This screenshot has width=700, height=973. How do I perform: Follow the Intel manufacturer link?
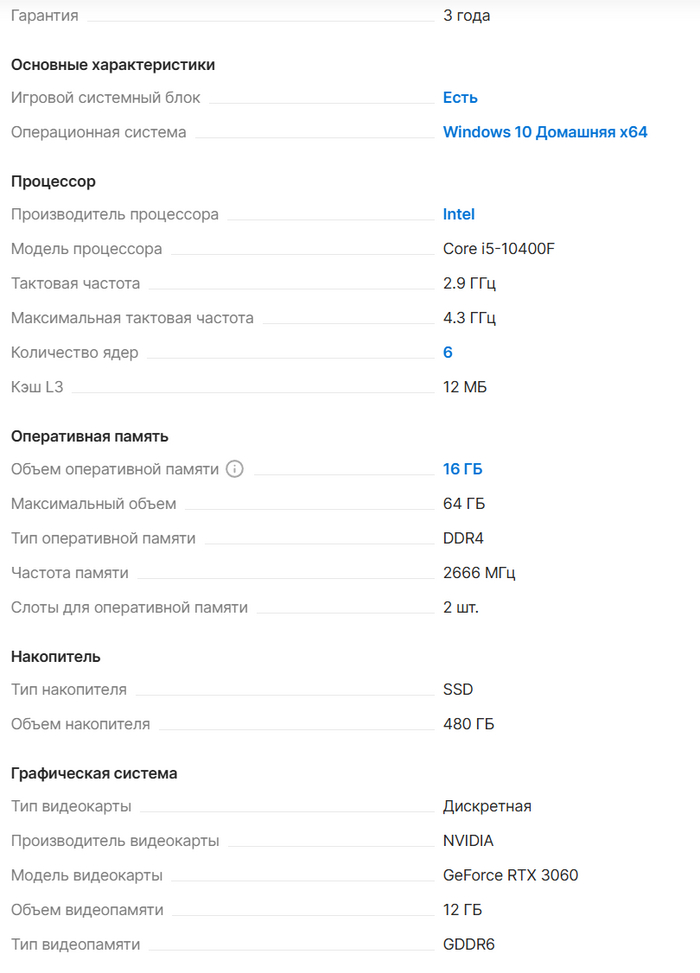tap(459, 214)
